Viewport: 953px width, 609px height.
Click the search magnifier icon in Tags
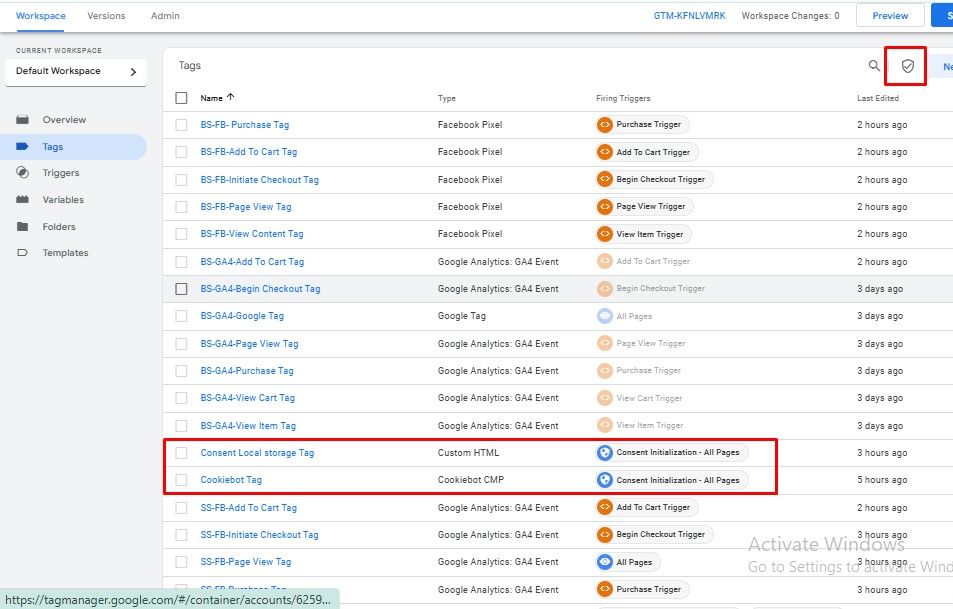pyautogui.click(x=874, y=66)
